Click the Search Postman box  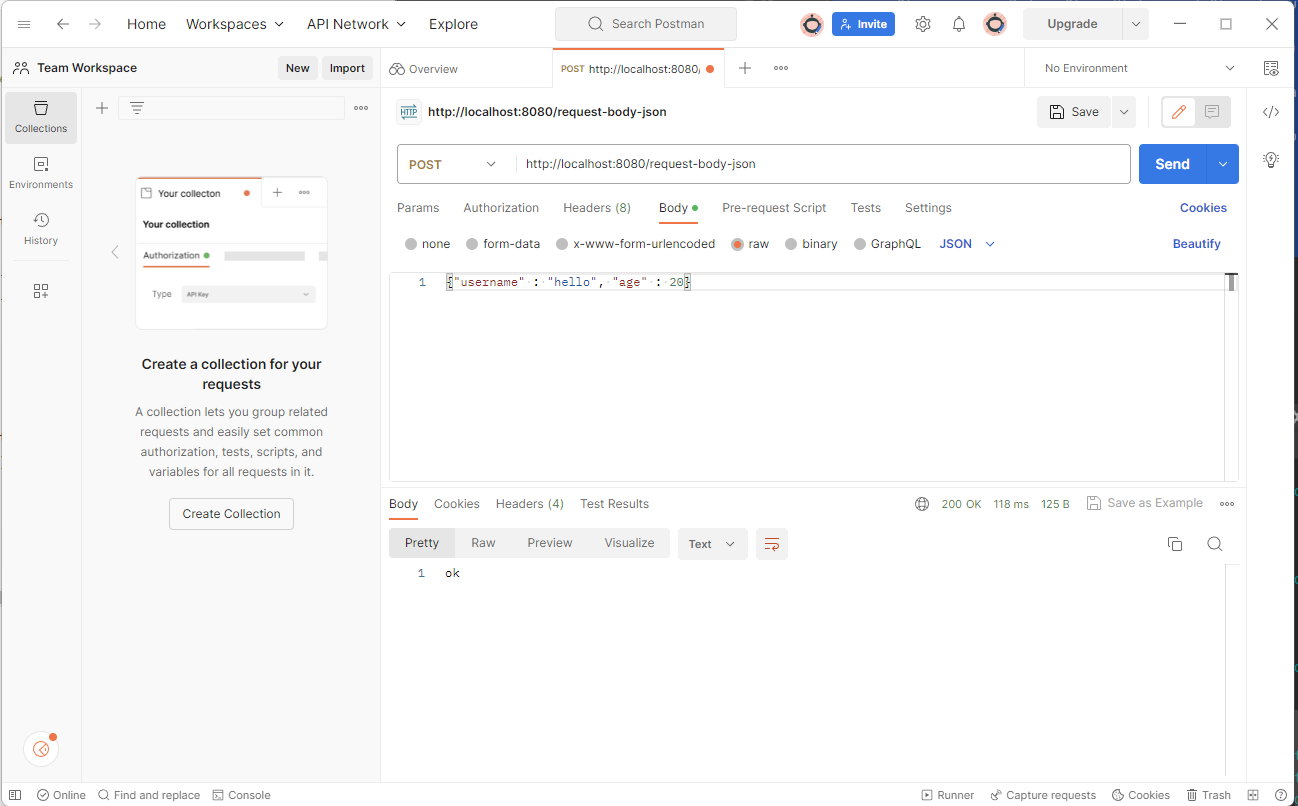point(646,24)
